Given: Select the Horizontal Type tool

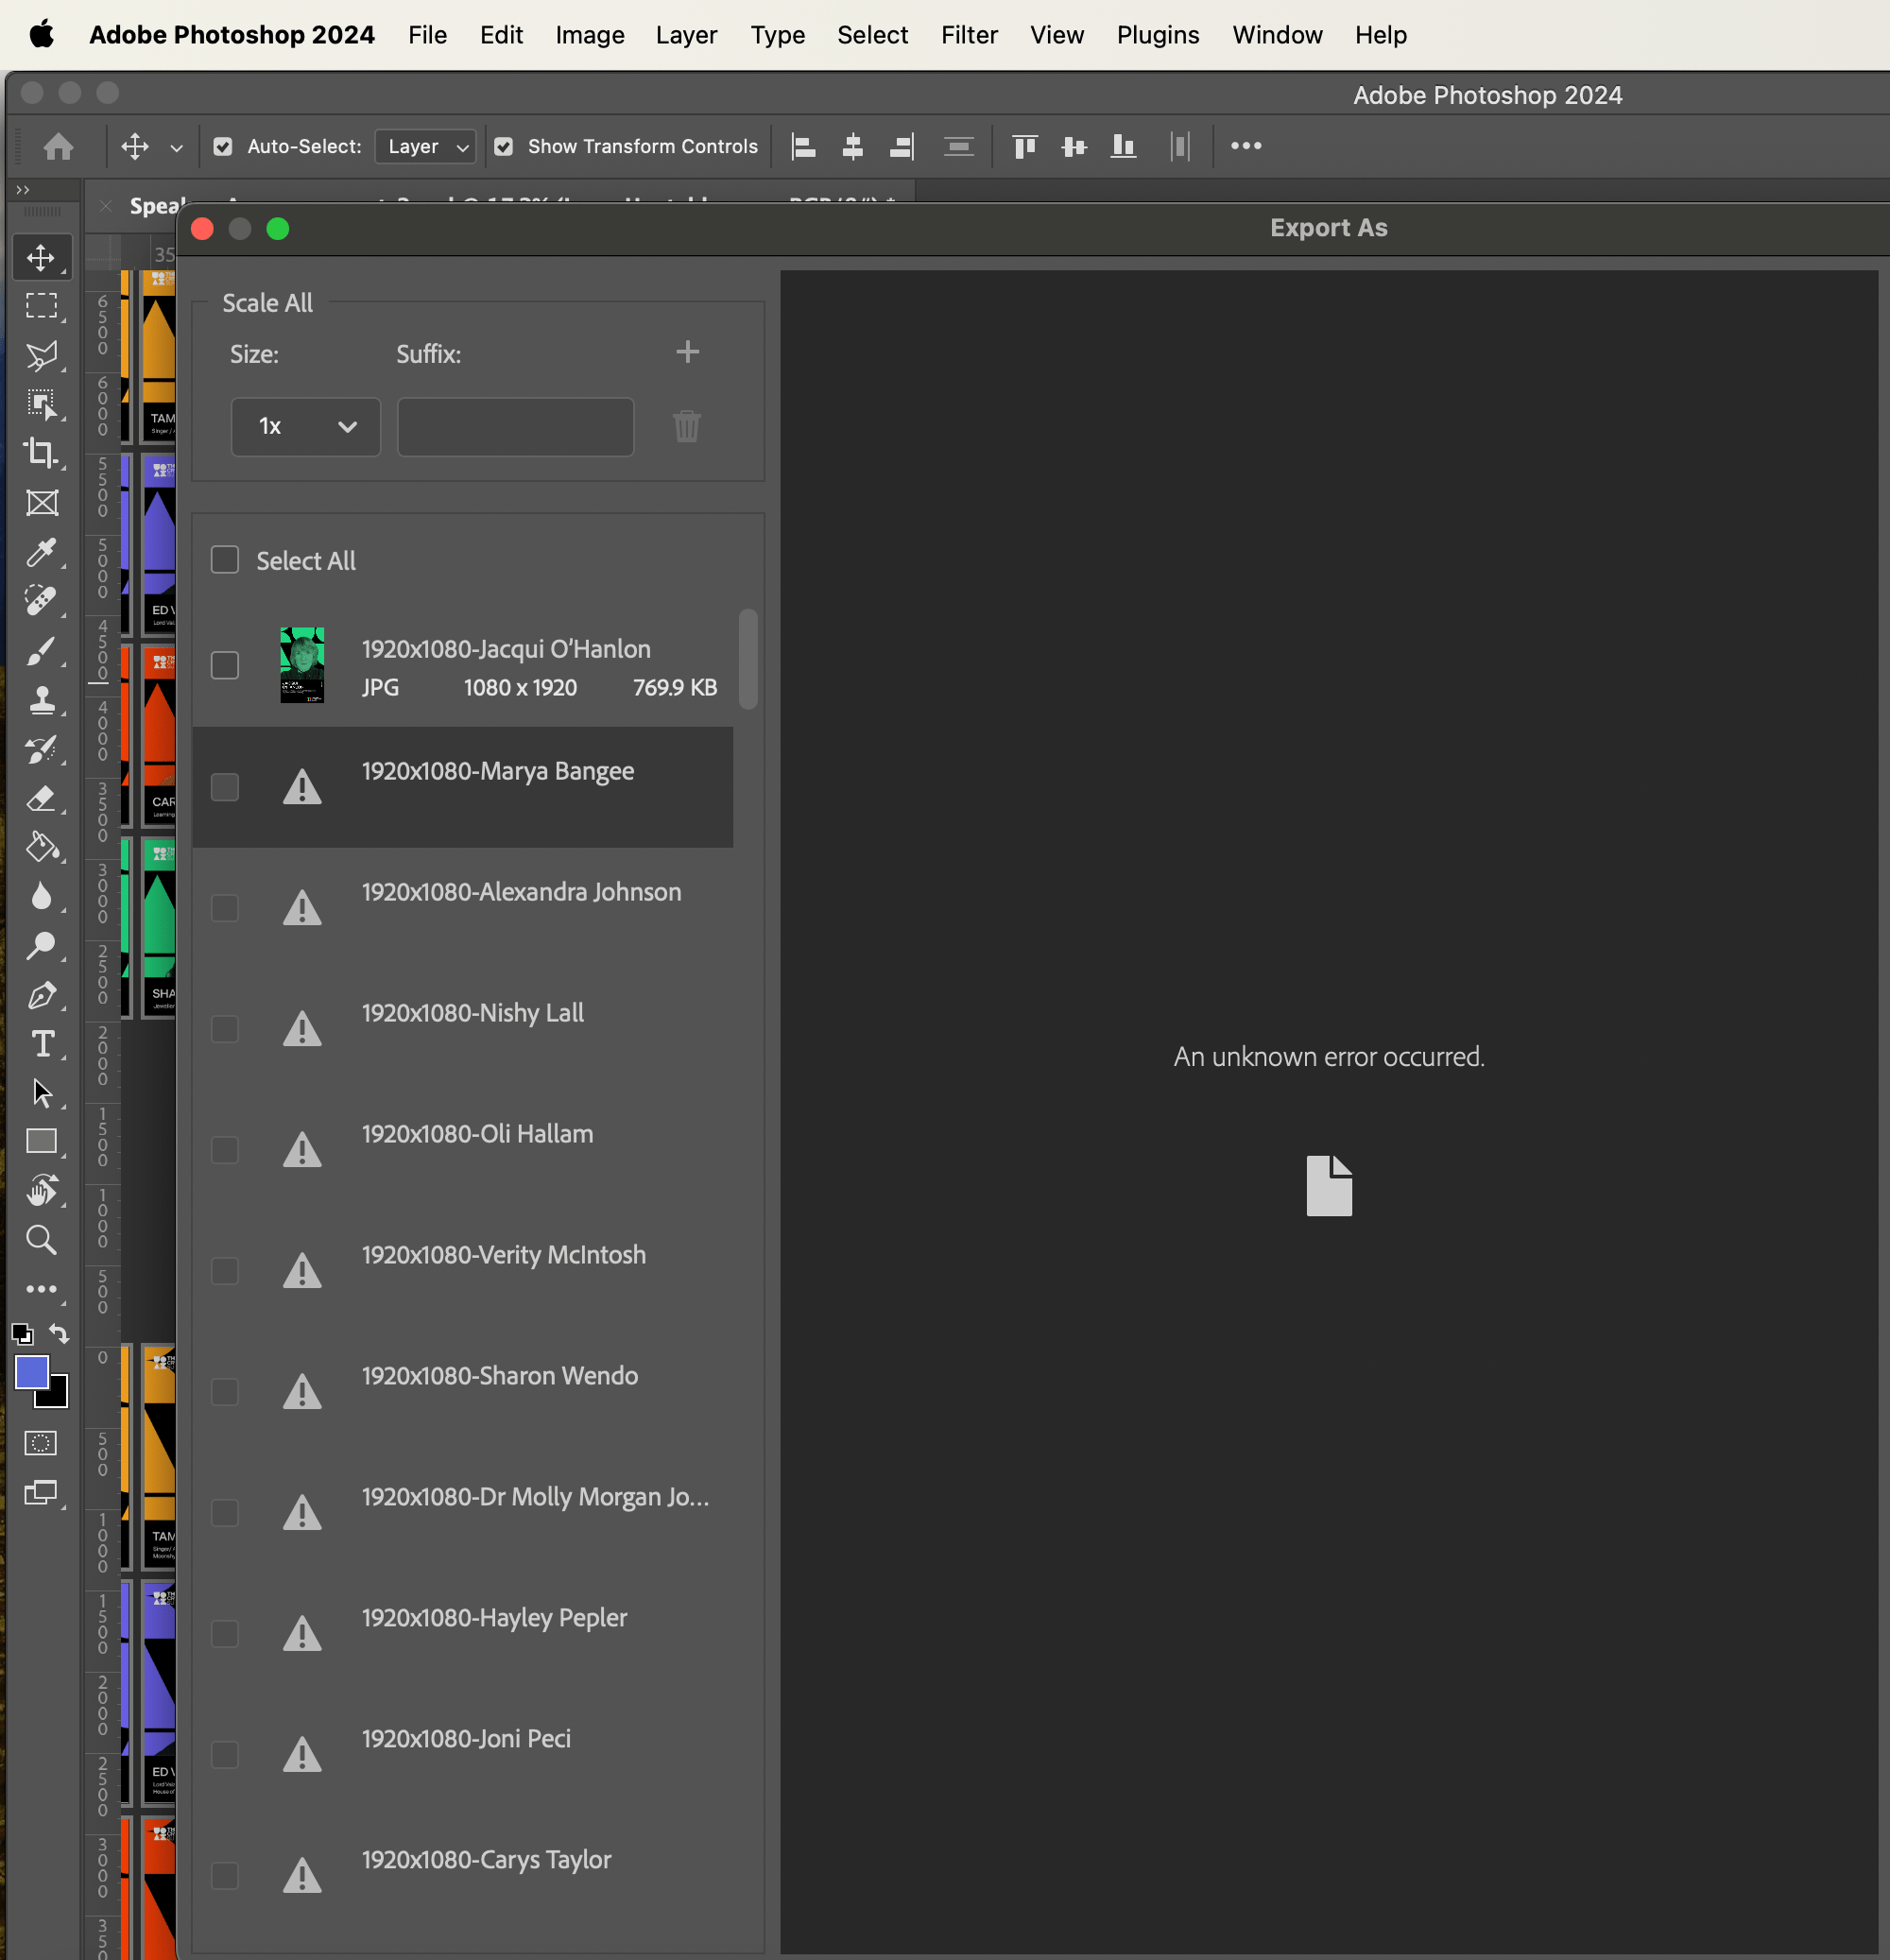Looking at the screenshot, I should click(x=42, y=1044).
